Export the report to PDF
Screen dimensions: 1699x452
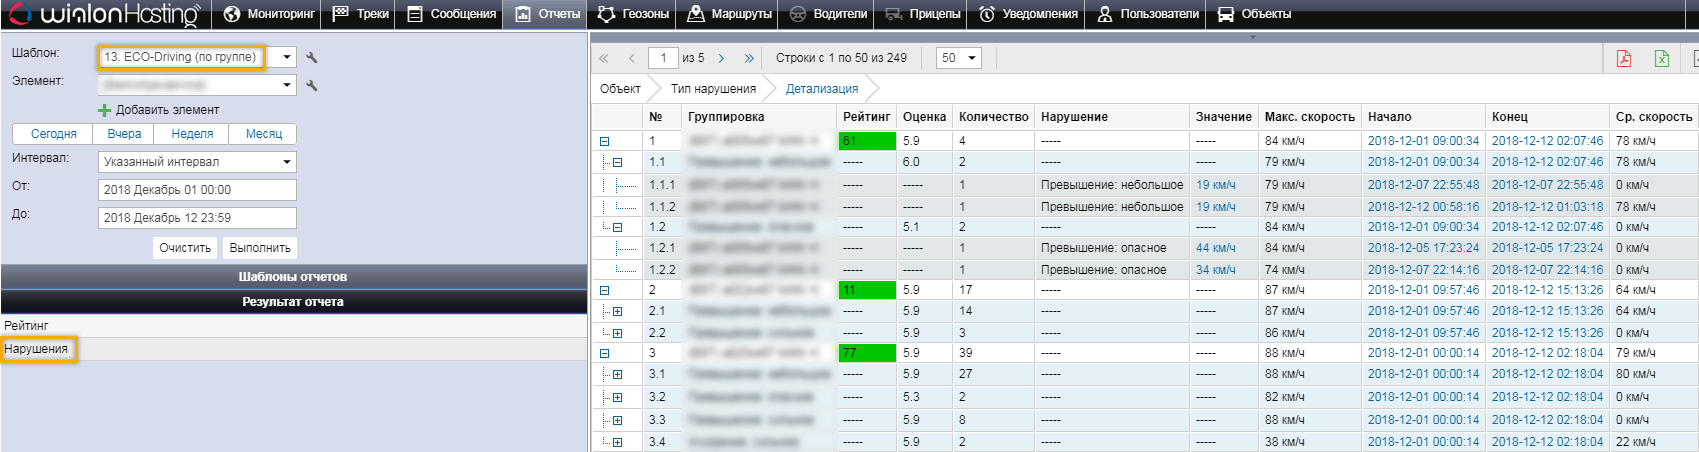click(x=1623, y=59)
